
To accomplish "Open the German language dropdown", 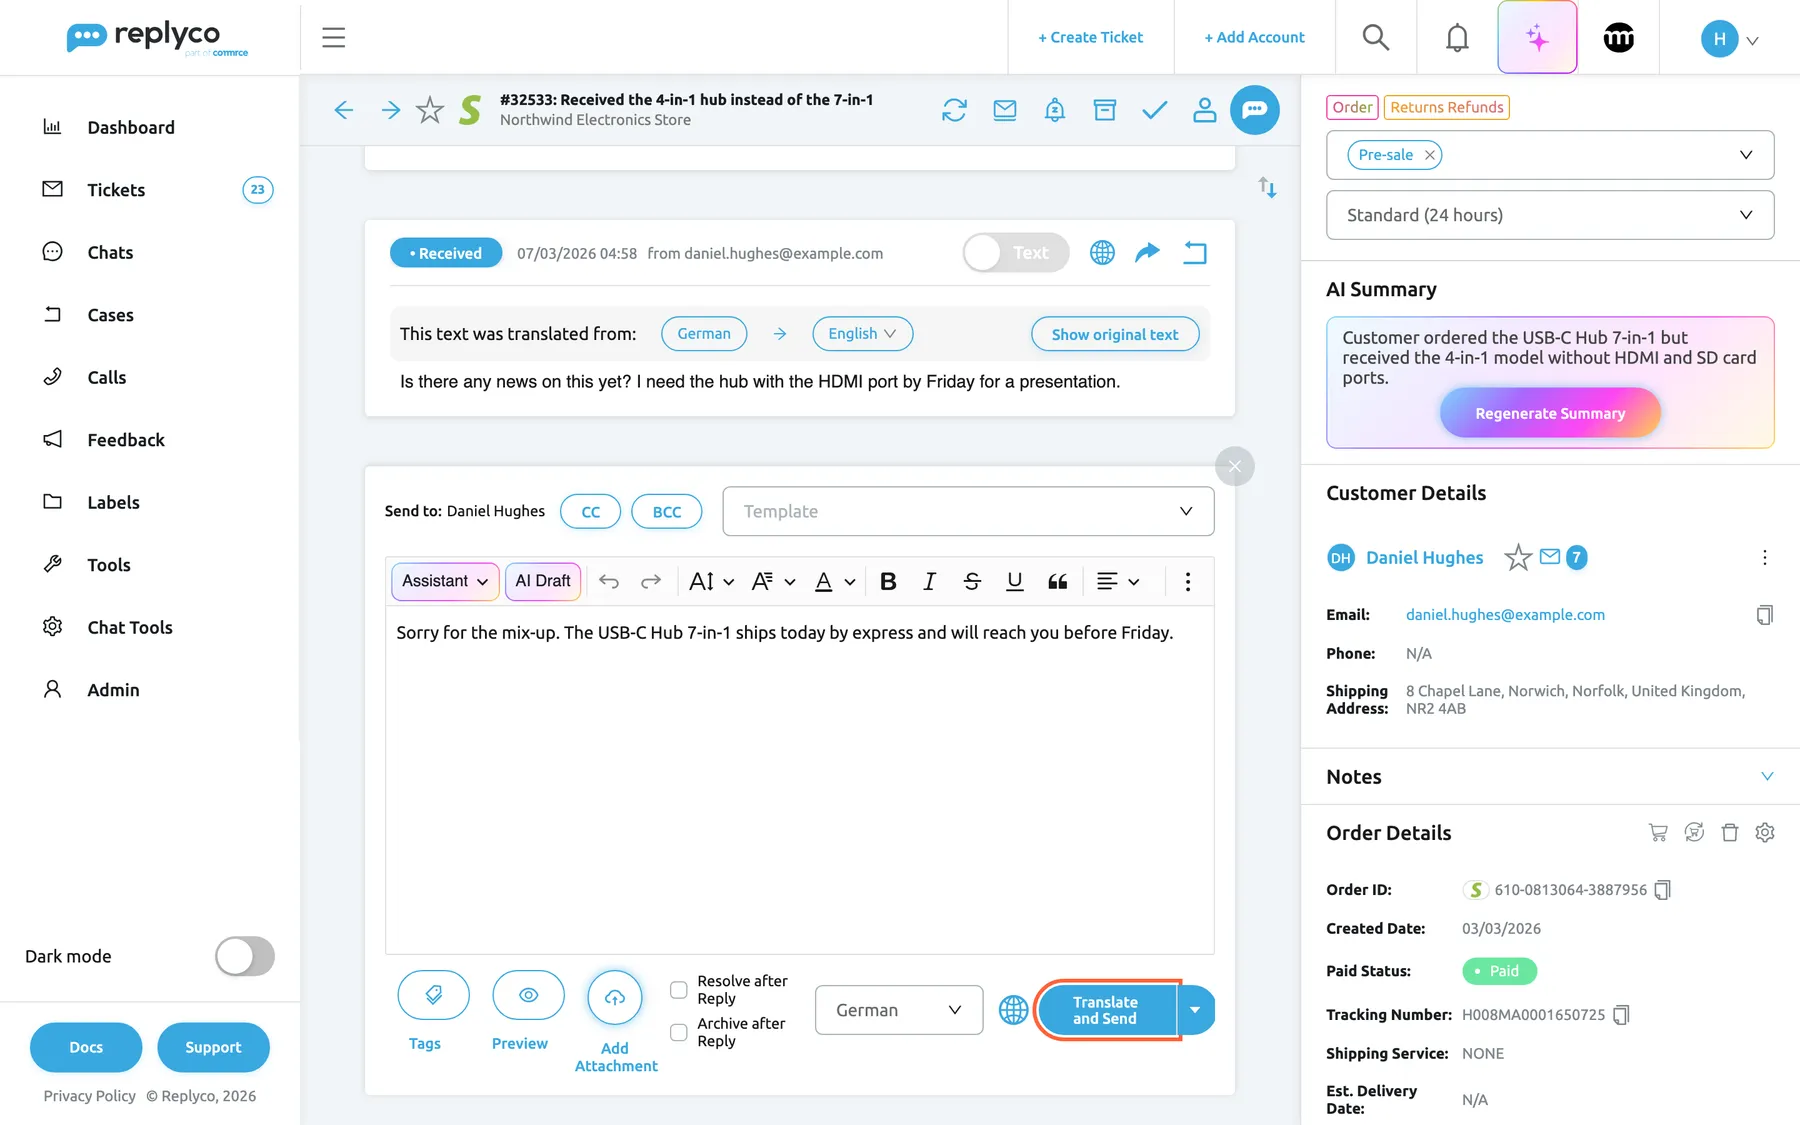I will point(899,1010).
